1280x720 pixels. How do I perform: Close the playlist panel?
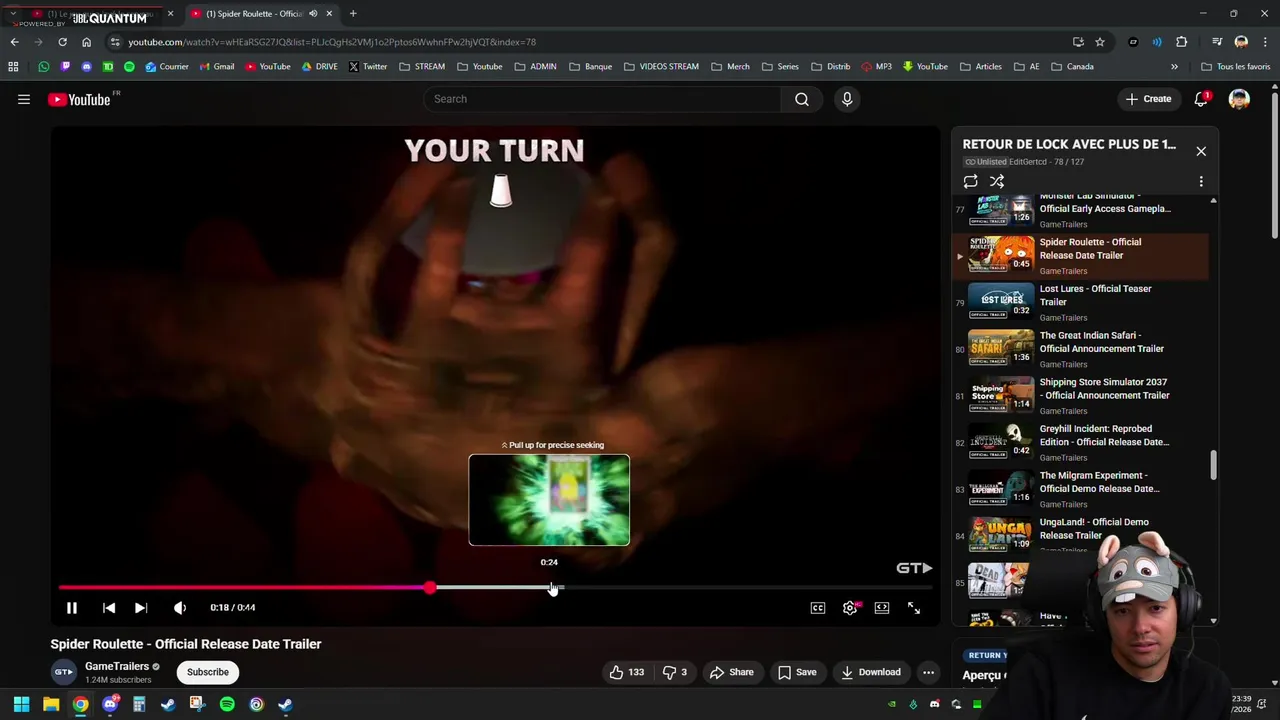1201,151
